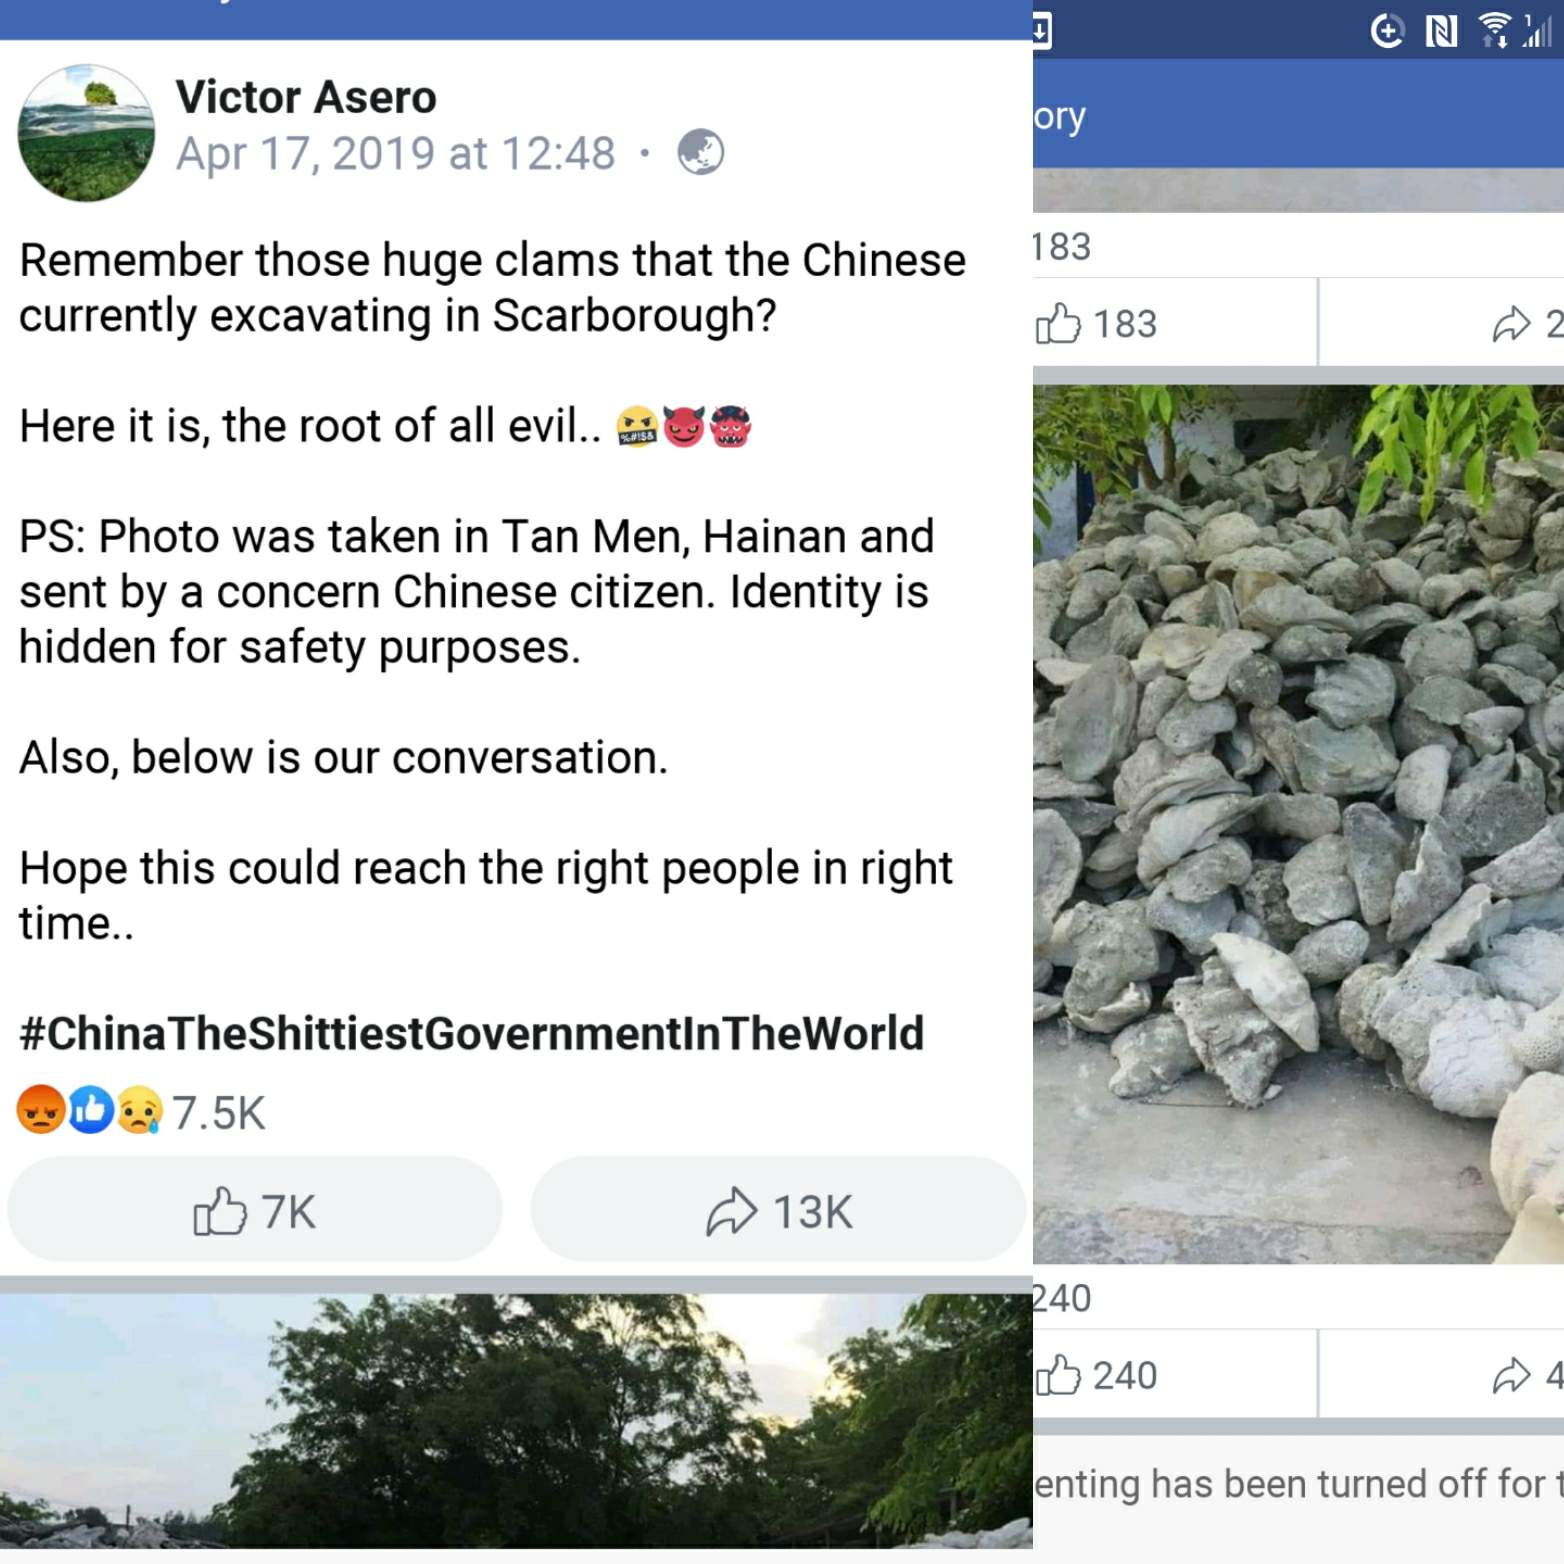Tap the NFC status bar icon
Screen dimensions: 1564x1564
pos(1440,32)
